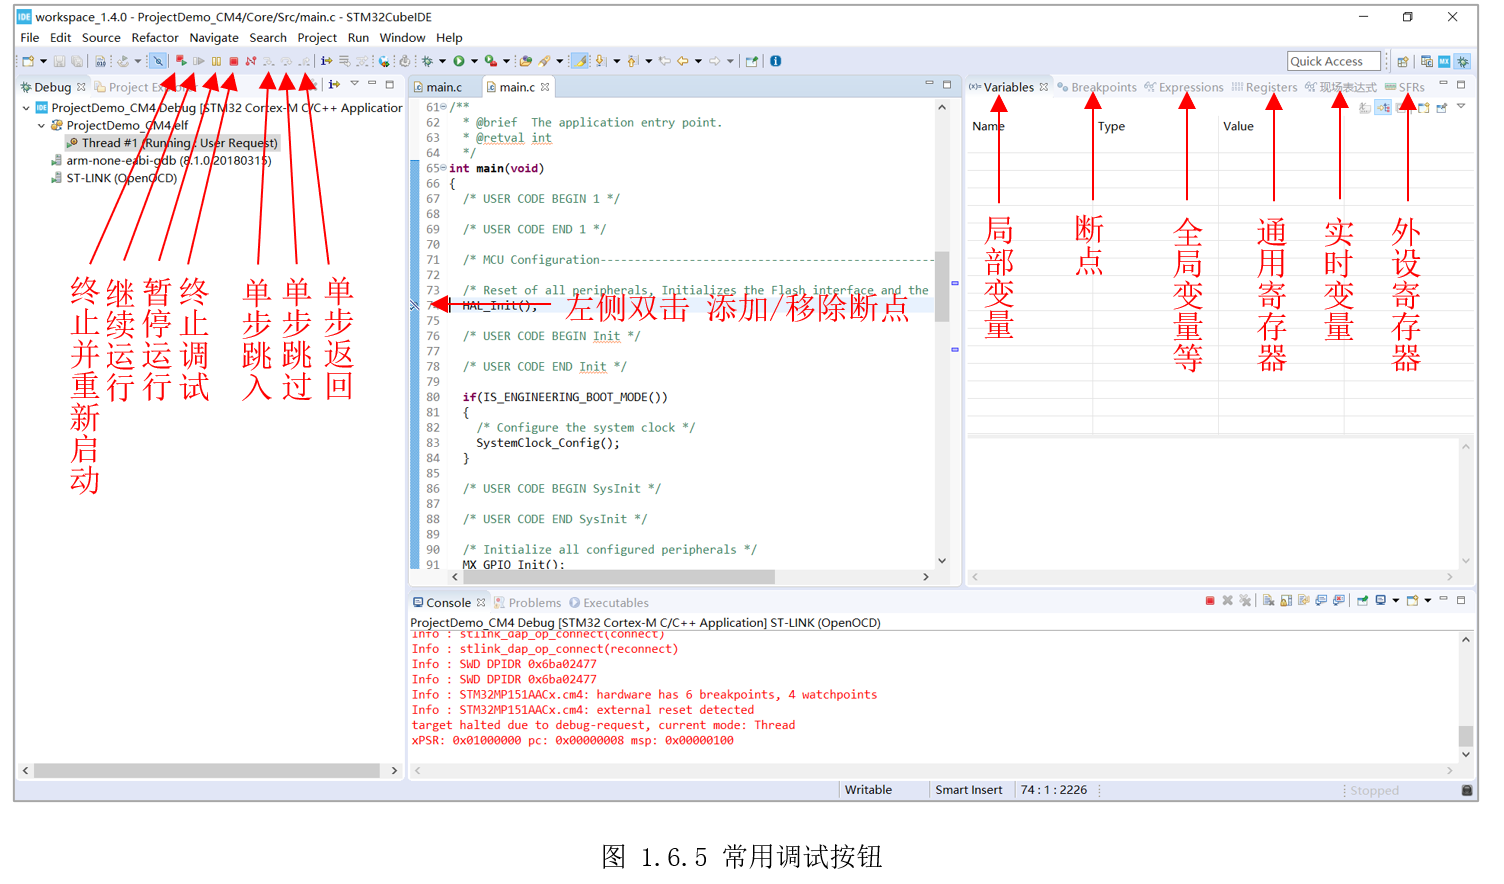The image size is (1504, 884).
Task: Switch to the SFRs tab
Action: click(x=1411, y=88)
